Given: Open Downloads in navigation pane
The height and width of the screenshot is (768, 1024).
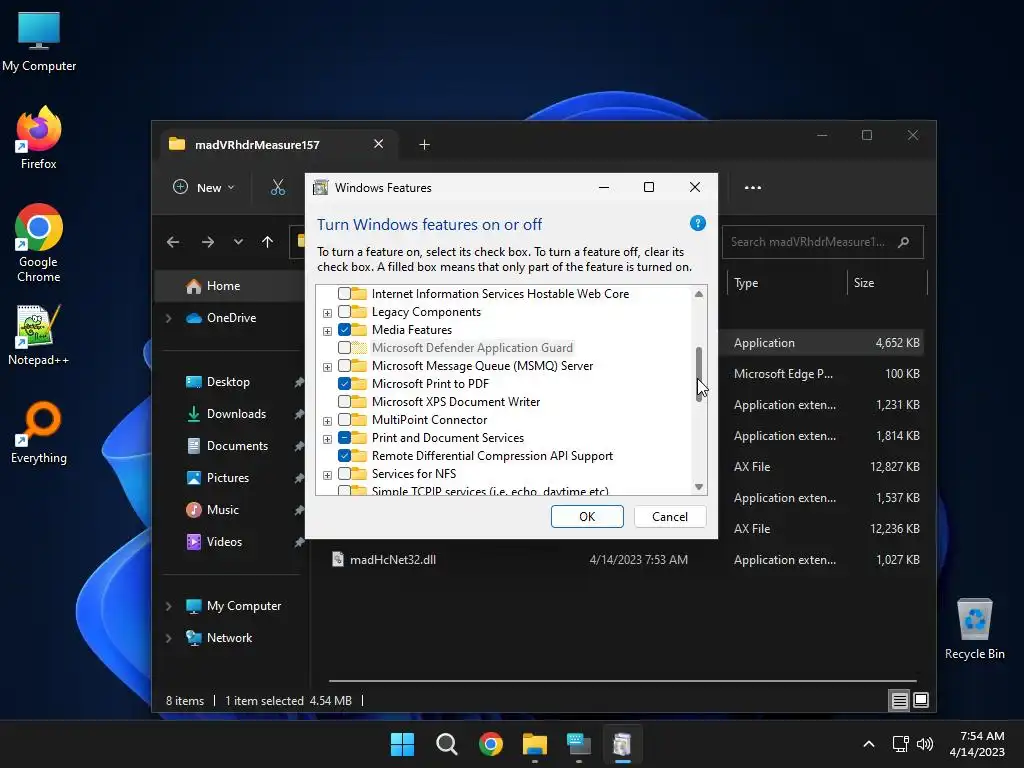Looking at the screenshot, I should [x=235, y=414].
